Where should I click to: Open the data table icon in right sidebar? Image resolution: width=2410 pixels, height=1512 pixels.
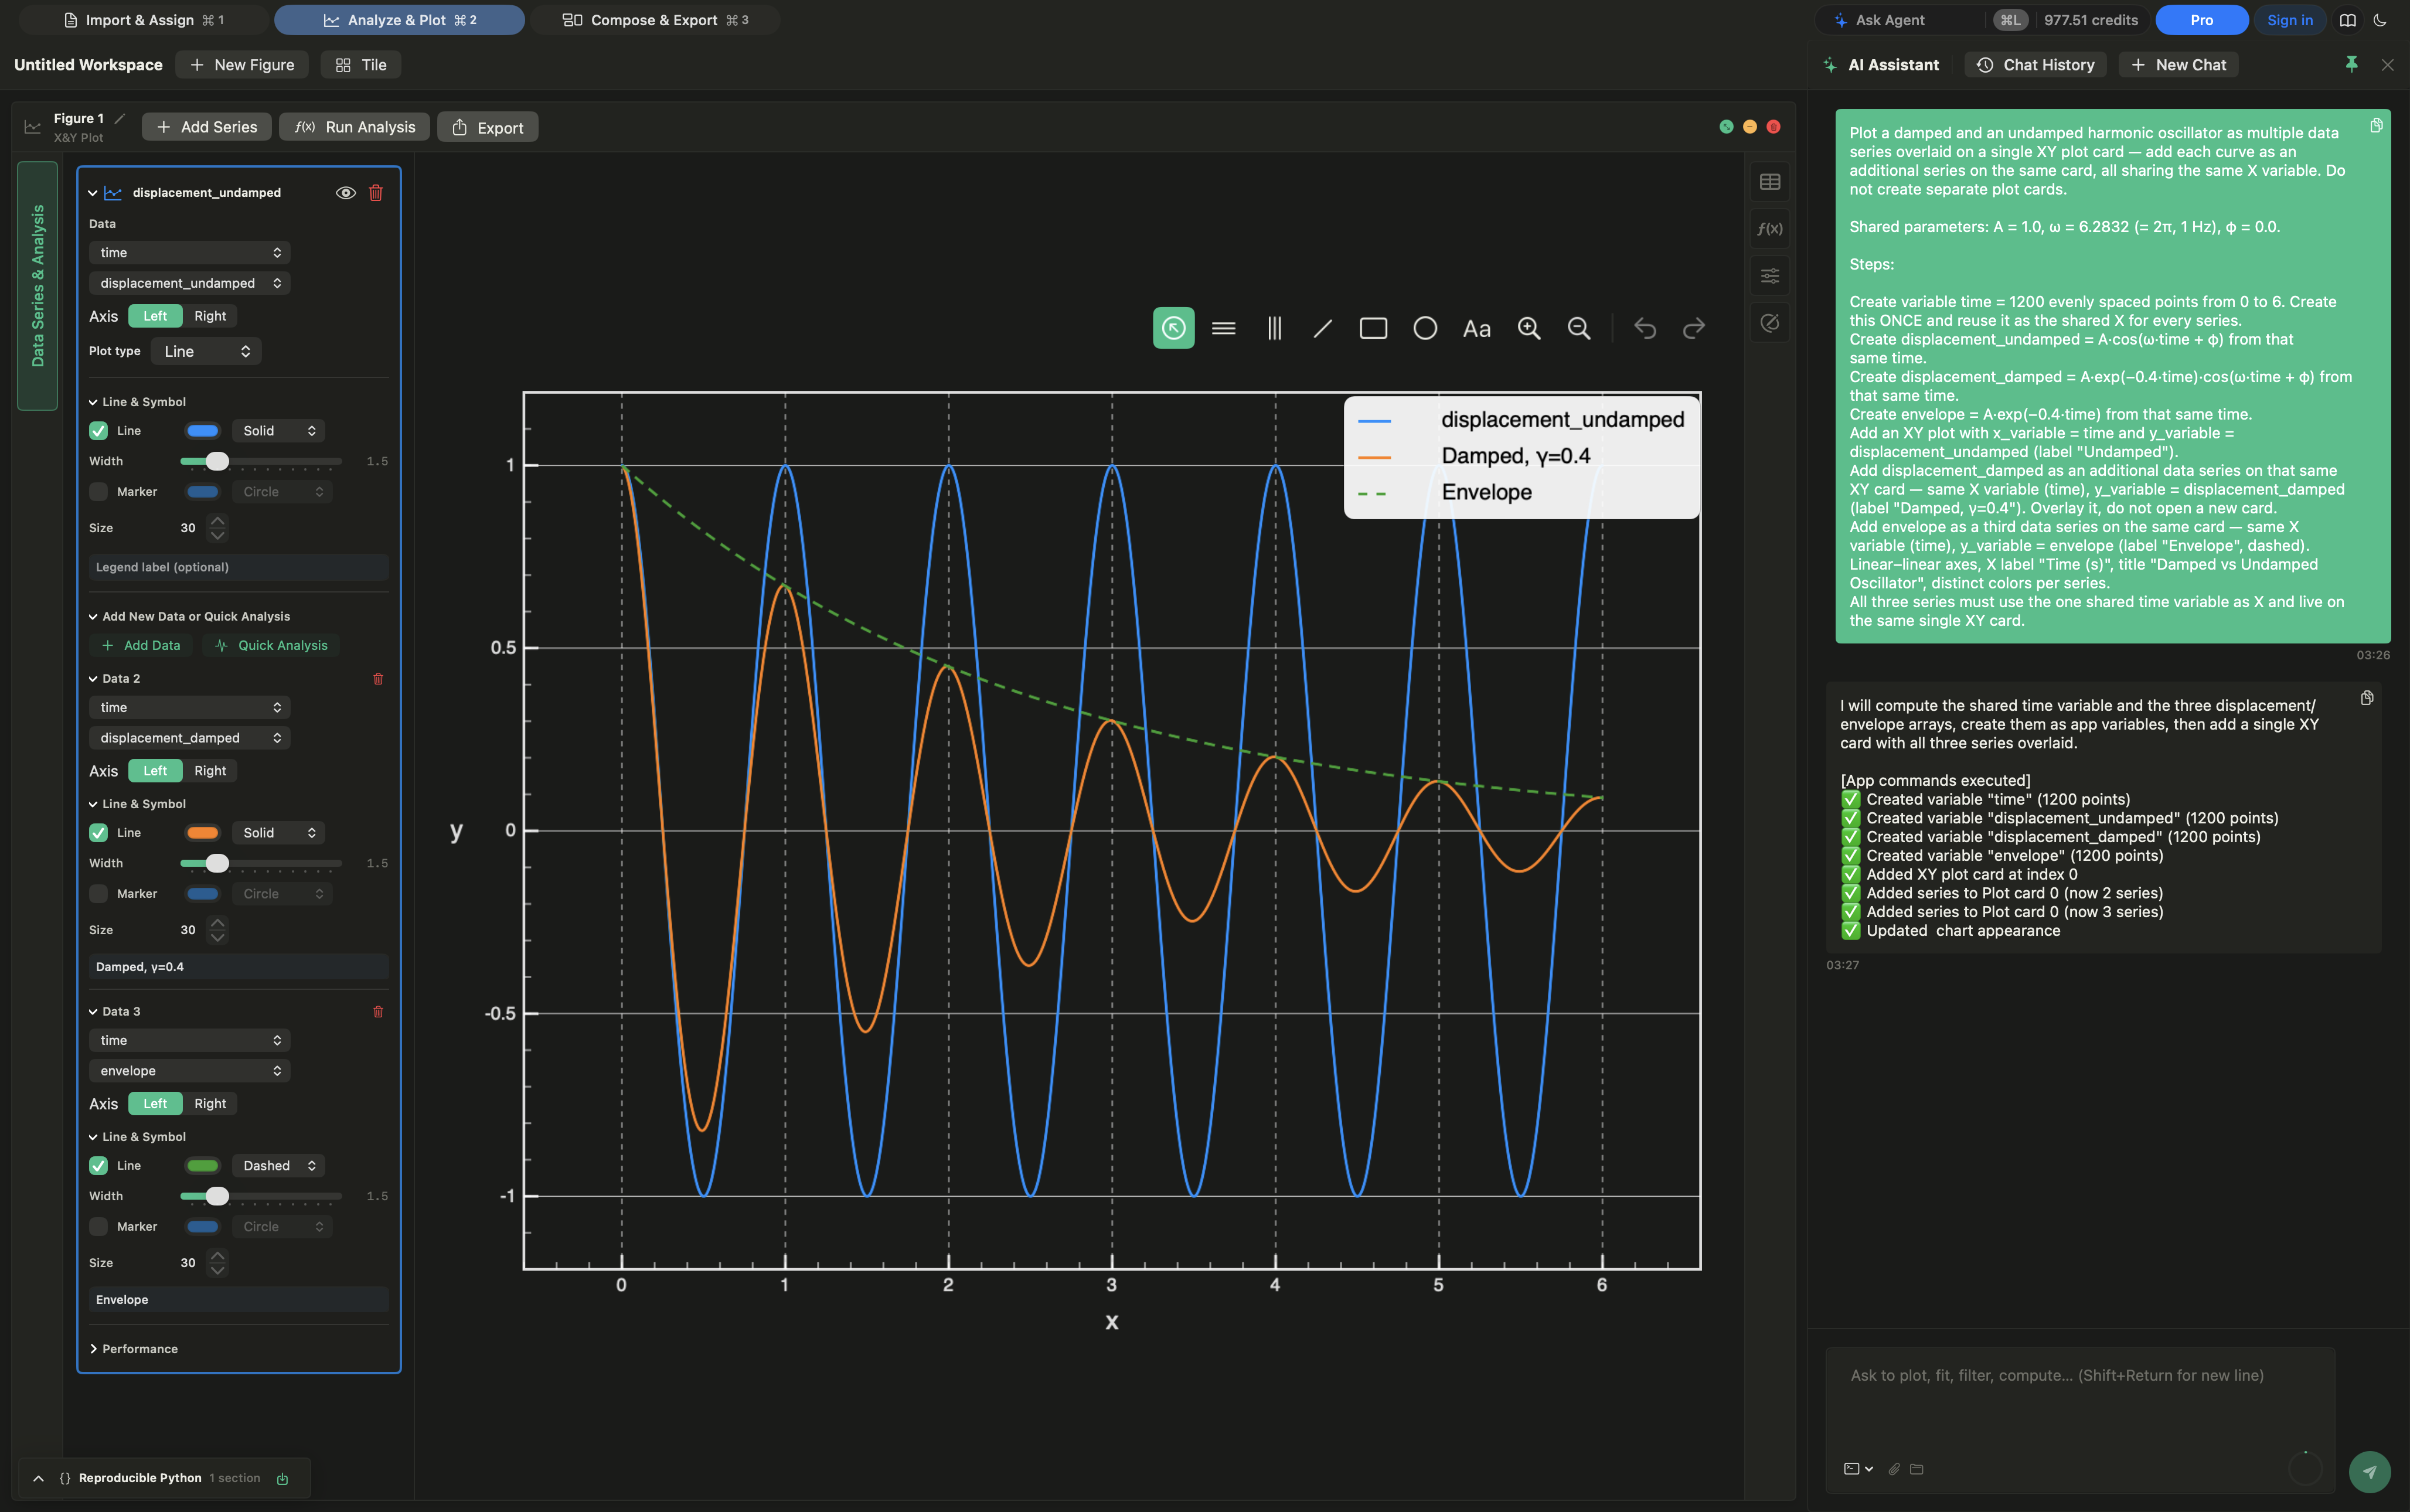pos(1769,182)
